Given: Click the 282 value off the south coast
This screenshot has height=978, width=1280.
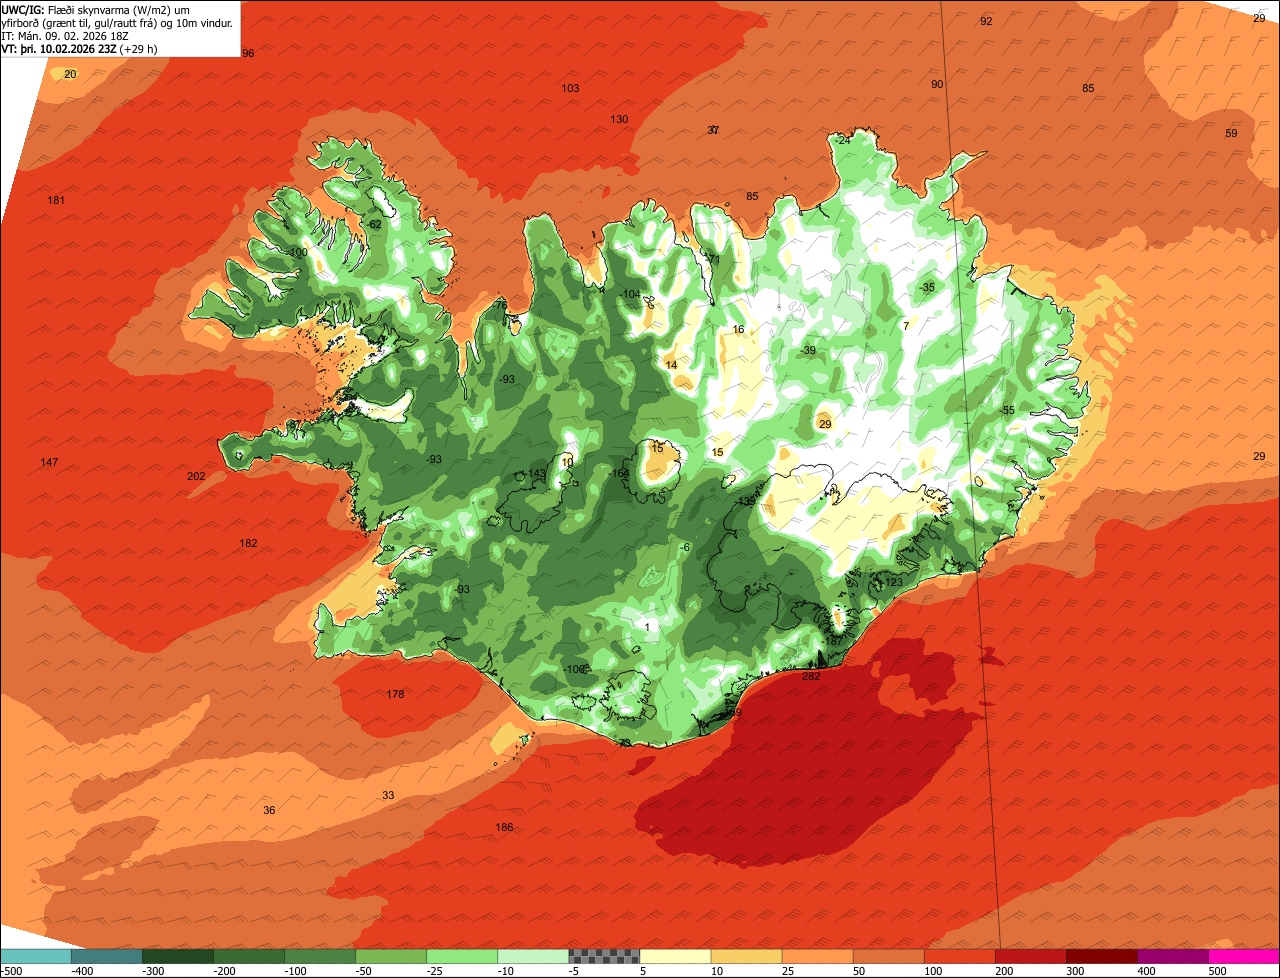Looking at the screenshot, I should pos(811,676).
